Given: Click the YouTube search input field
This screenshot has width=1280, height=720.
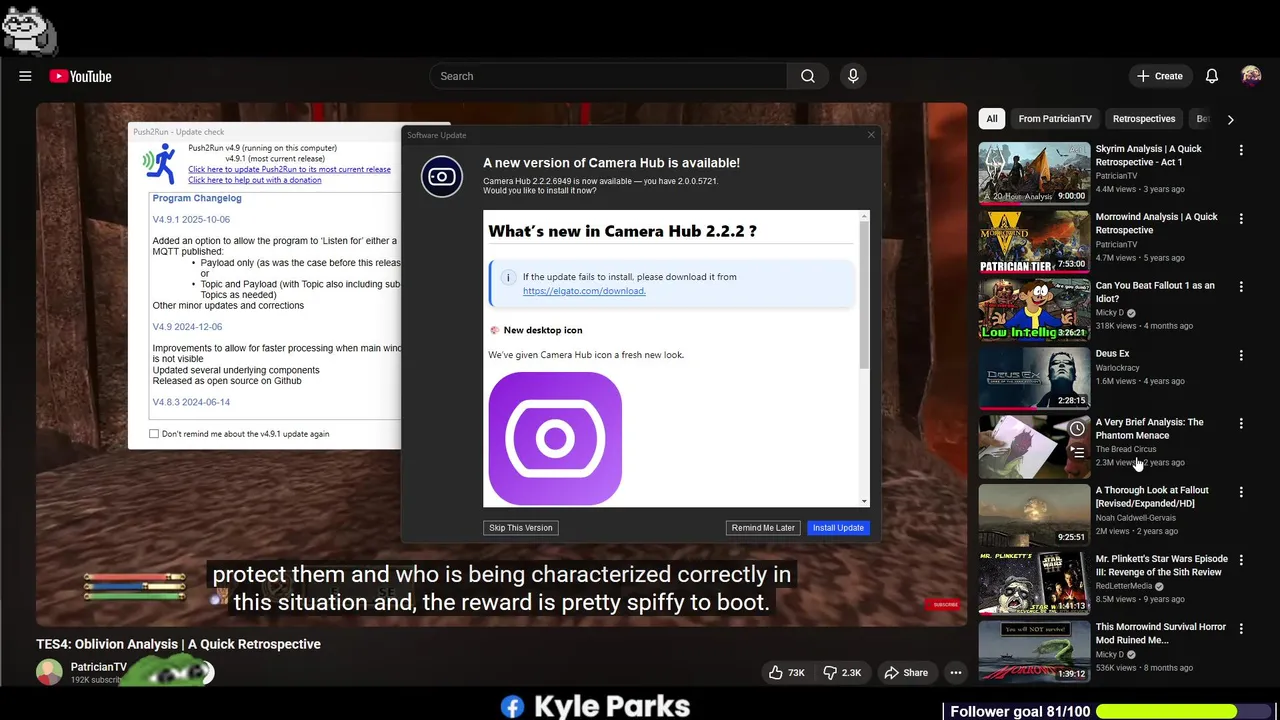Looking at the screenshot, I should [x=608, y=76].
